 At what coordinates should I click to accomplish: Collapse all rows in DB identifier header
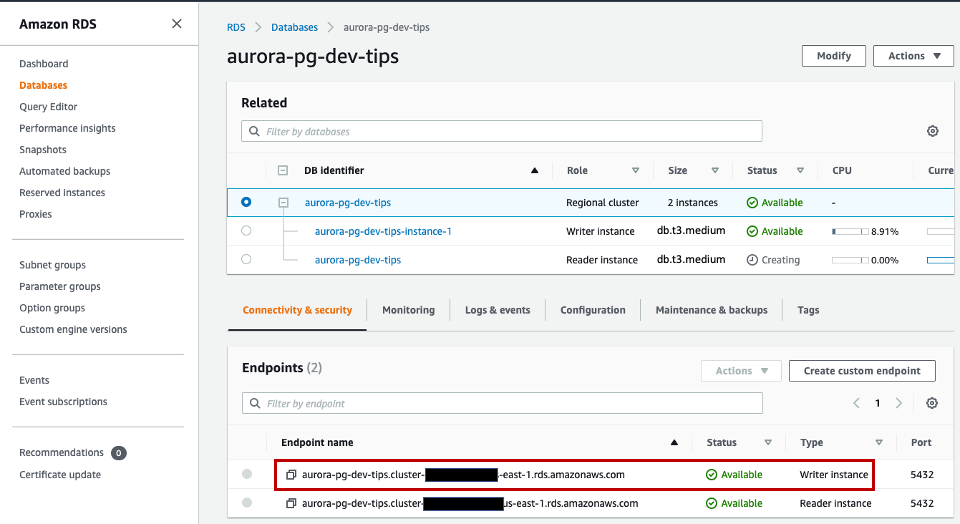283,170
